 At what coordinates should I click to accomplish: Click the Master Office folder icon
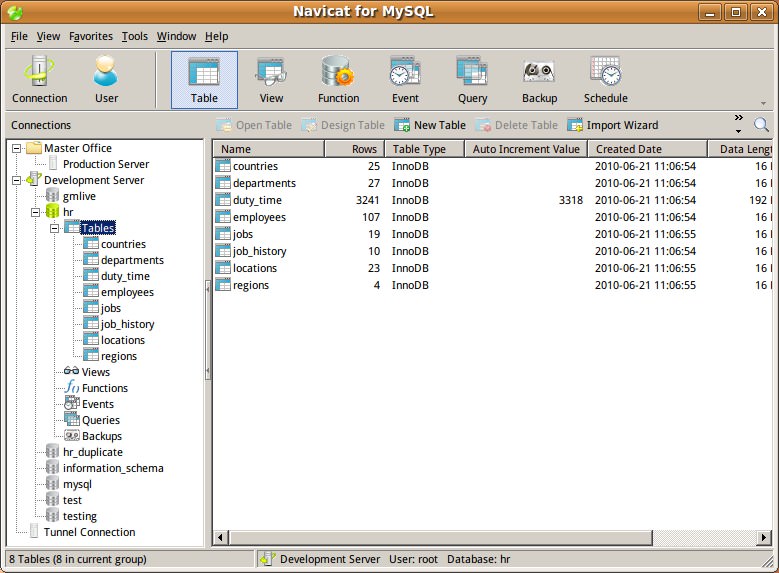pyautogui.click(x=34, y=148)
